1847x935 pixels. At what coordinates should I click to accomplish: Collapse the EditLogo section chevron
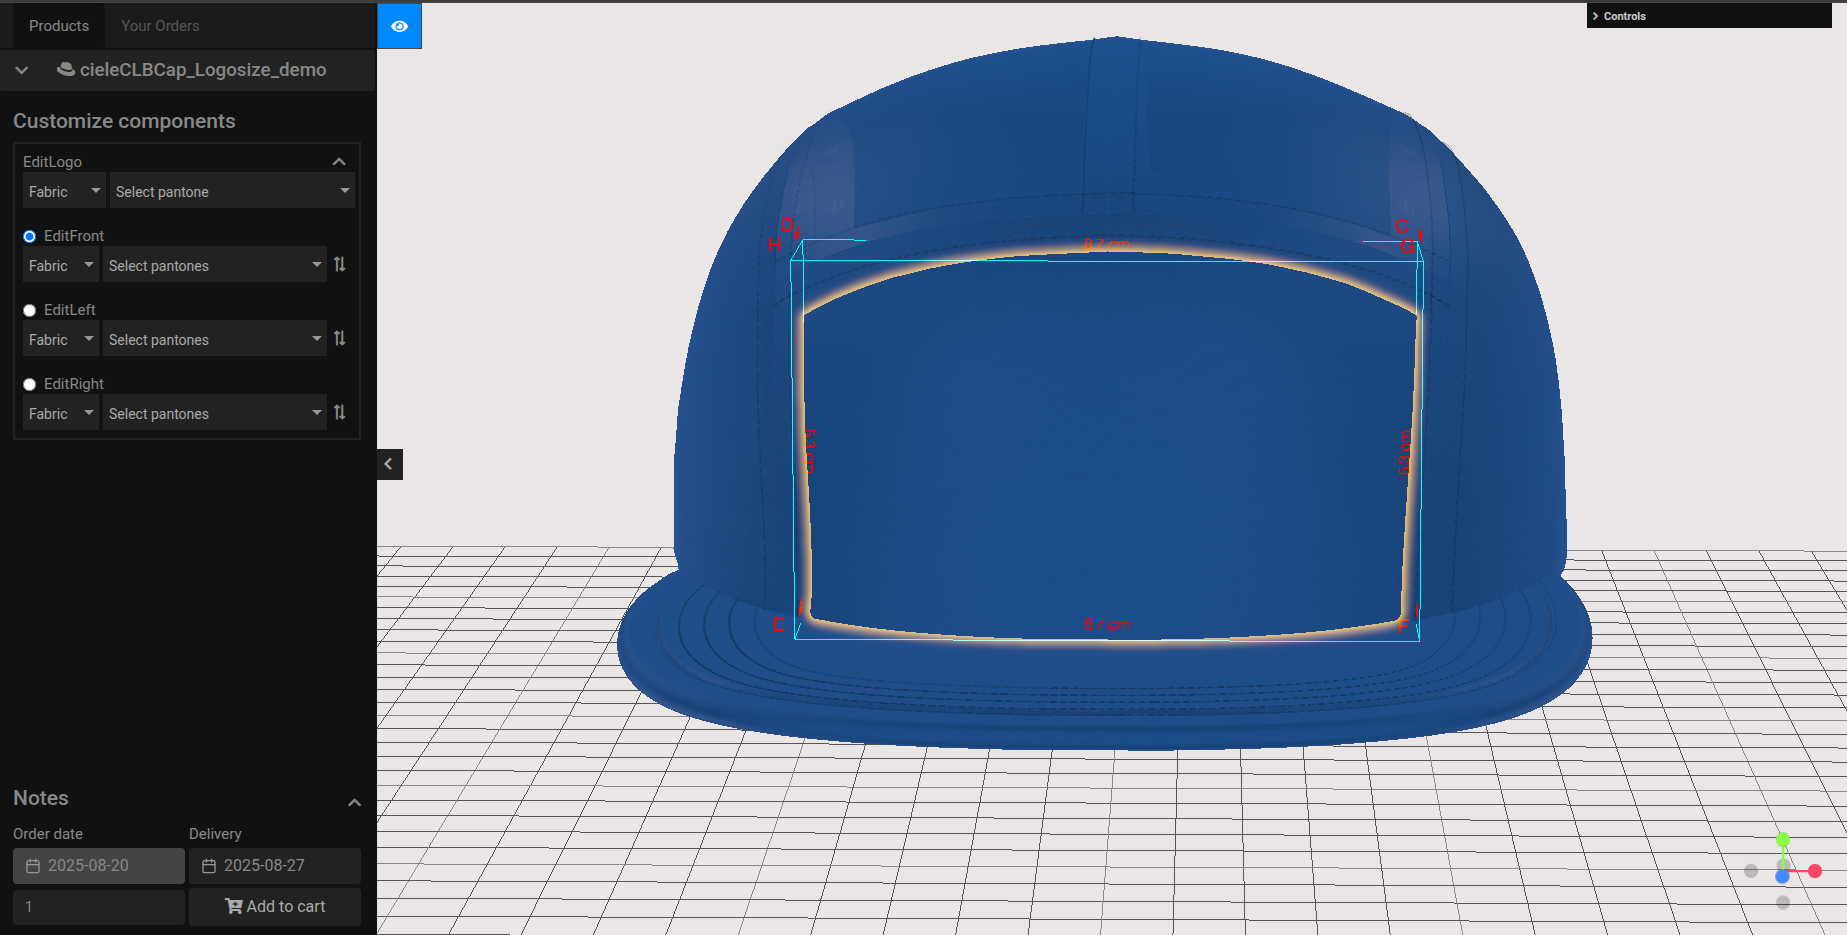tap(339, 162)
